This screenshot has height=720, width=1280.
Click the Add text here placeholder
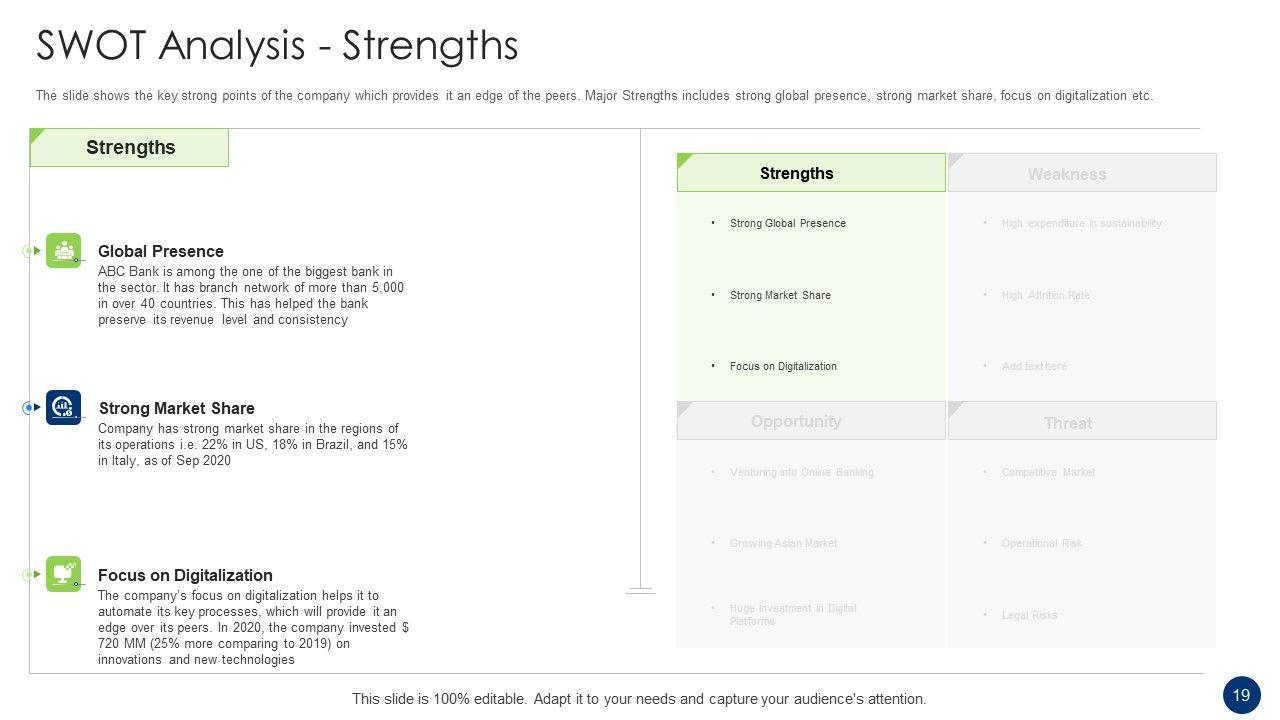(x=1034, y=366)
